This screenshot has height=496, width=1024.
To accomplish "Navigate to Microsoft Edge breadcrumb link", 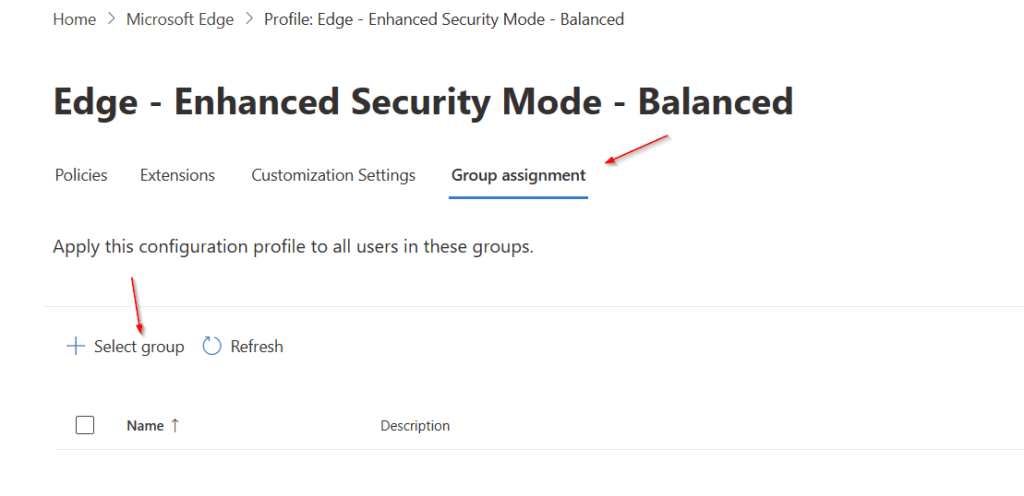I will point(180,20).
